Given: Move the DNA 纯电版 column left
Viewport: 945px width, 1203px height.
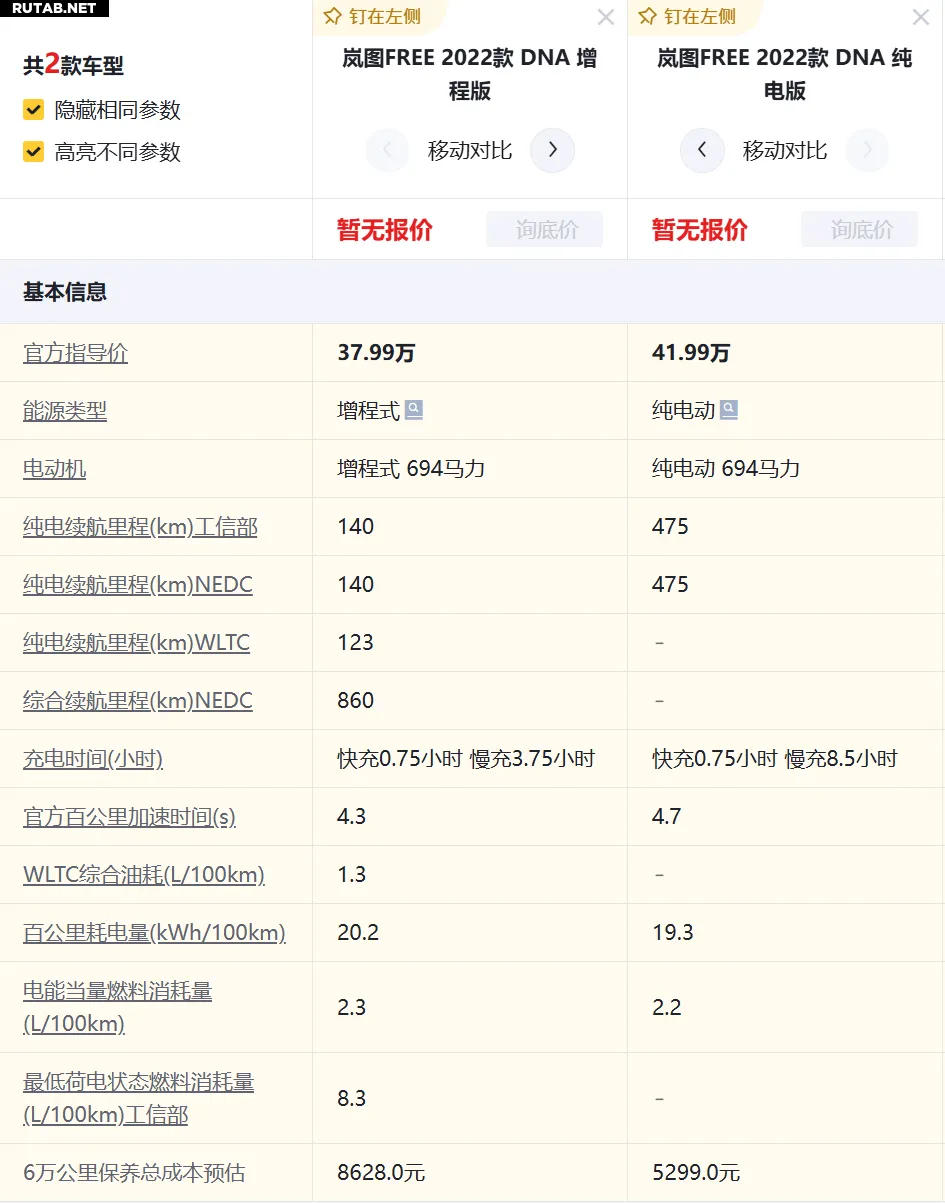Looking at the screenshot, I should tap(702, 151).
